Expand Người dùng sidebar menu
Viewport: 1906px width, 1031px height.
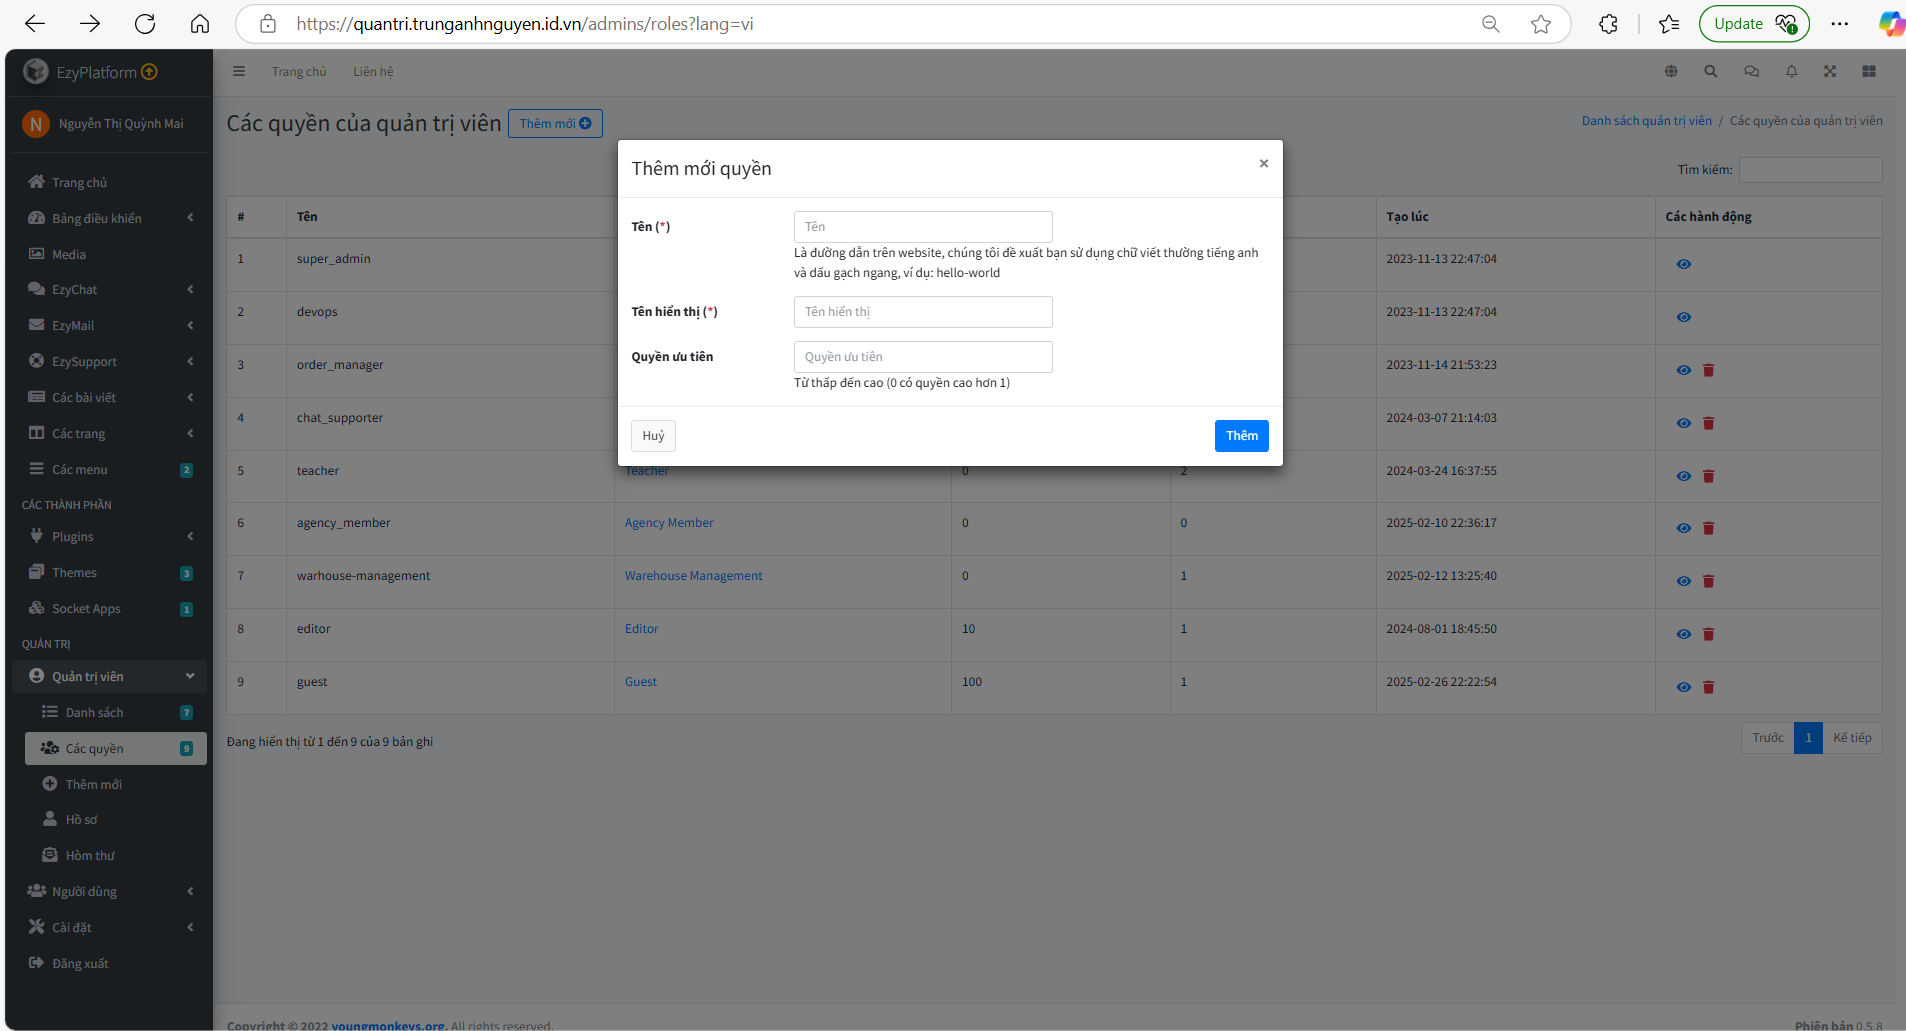(110, 892)
